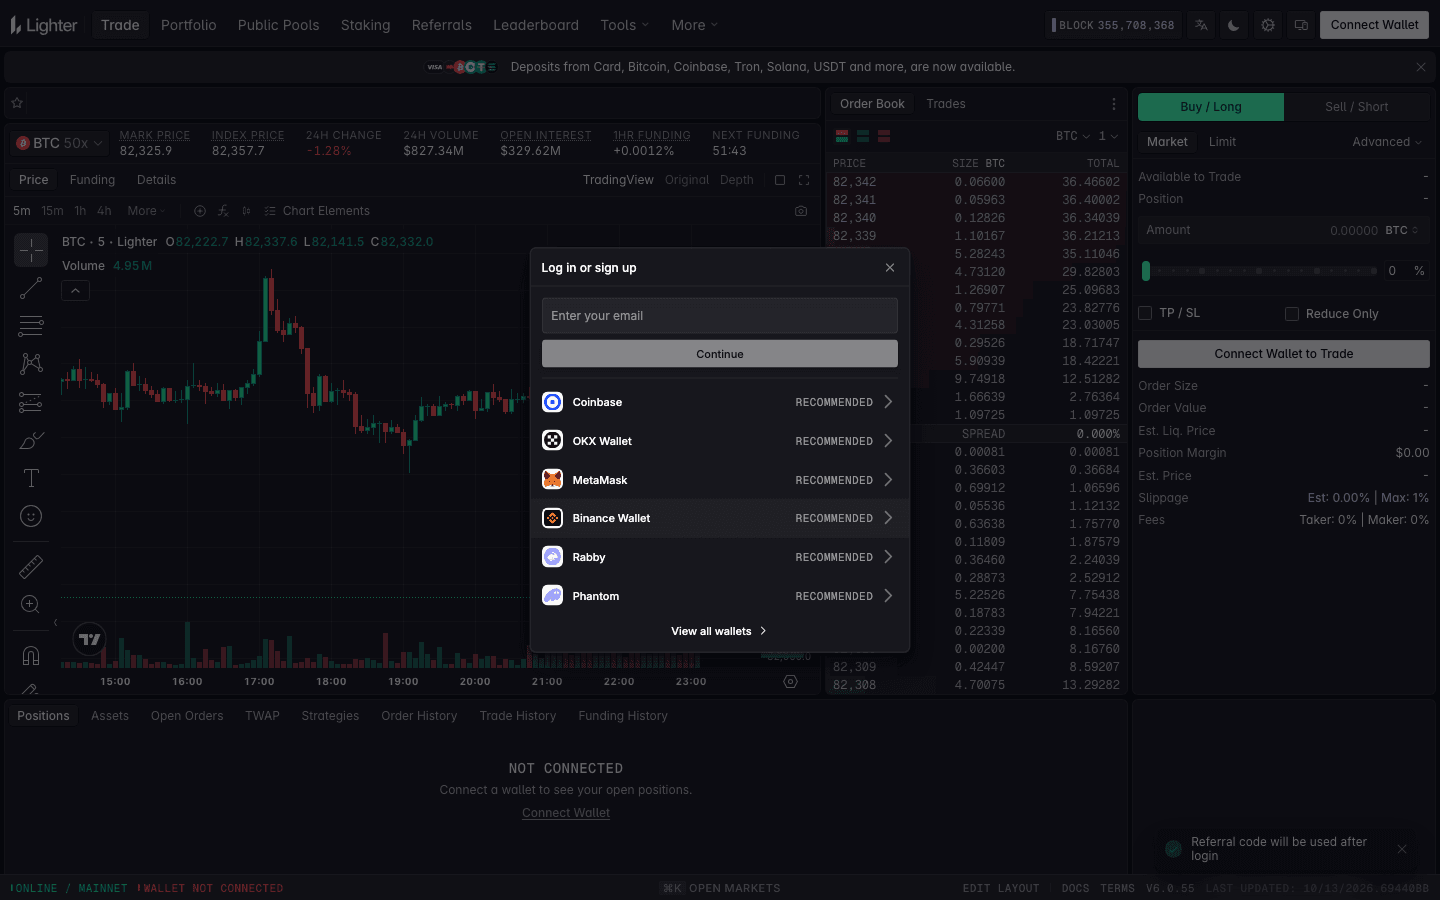Open order book three-dot options menu
The width and height of the screenshot is (1440, 900).
coord(1114,104)
